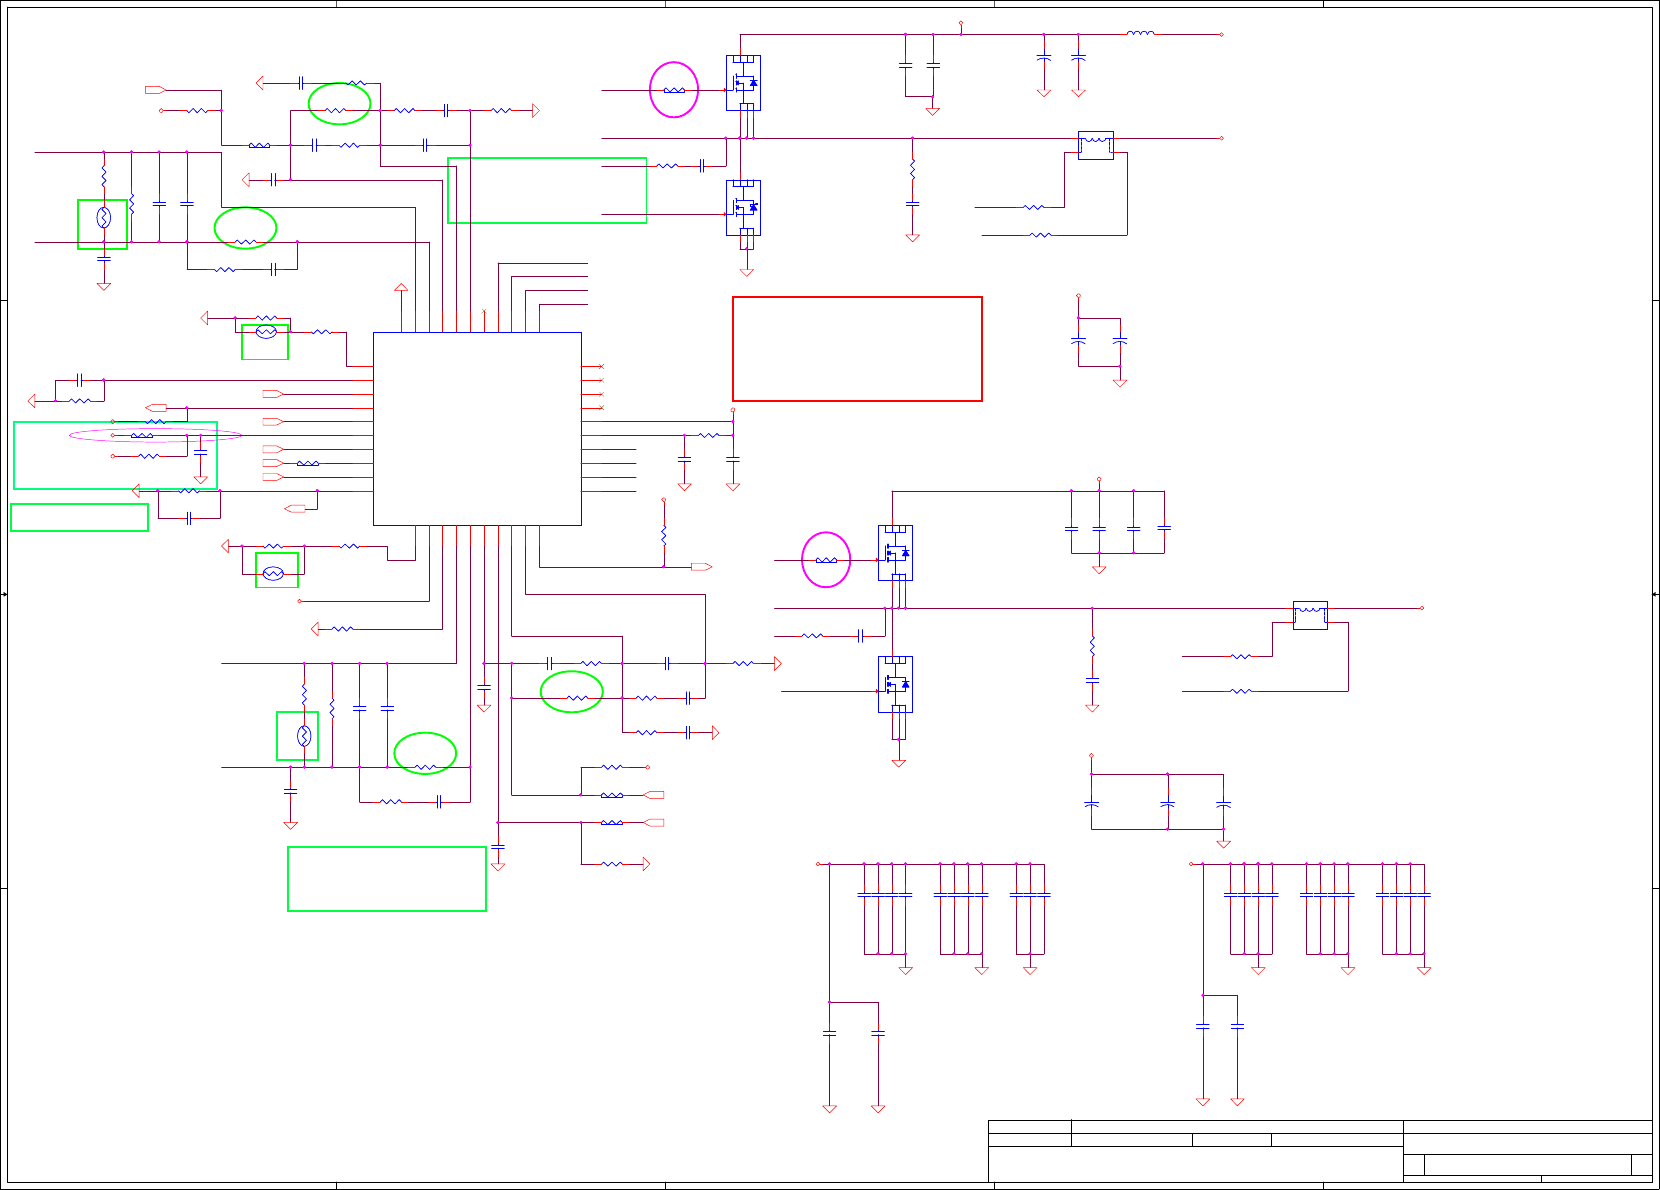The width and height of the screenshot is (1660, 1190).
Task: Select the upper MOSFET of the top half-bridge
Action: [743, 83]
